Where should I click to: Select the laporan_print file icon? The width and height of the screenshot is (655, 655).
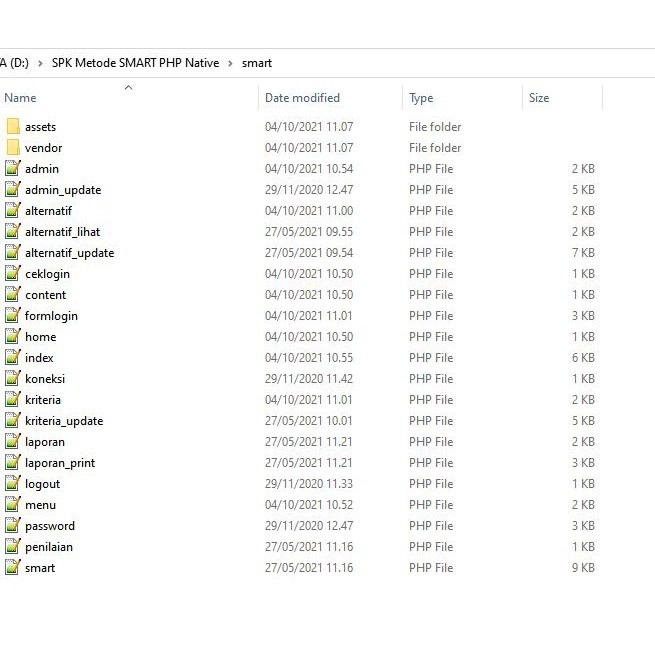(x=13, y=462)
